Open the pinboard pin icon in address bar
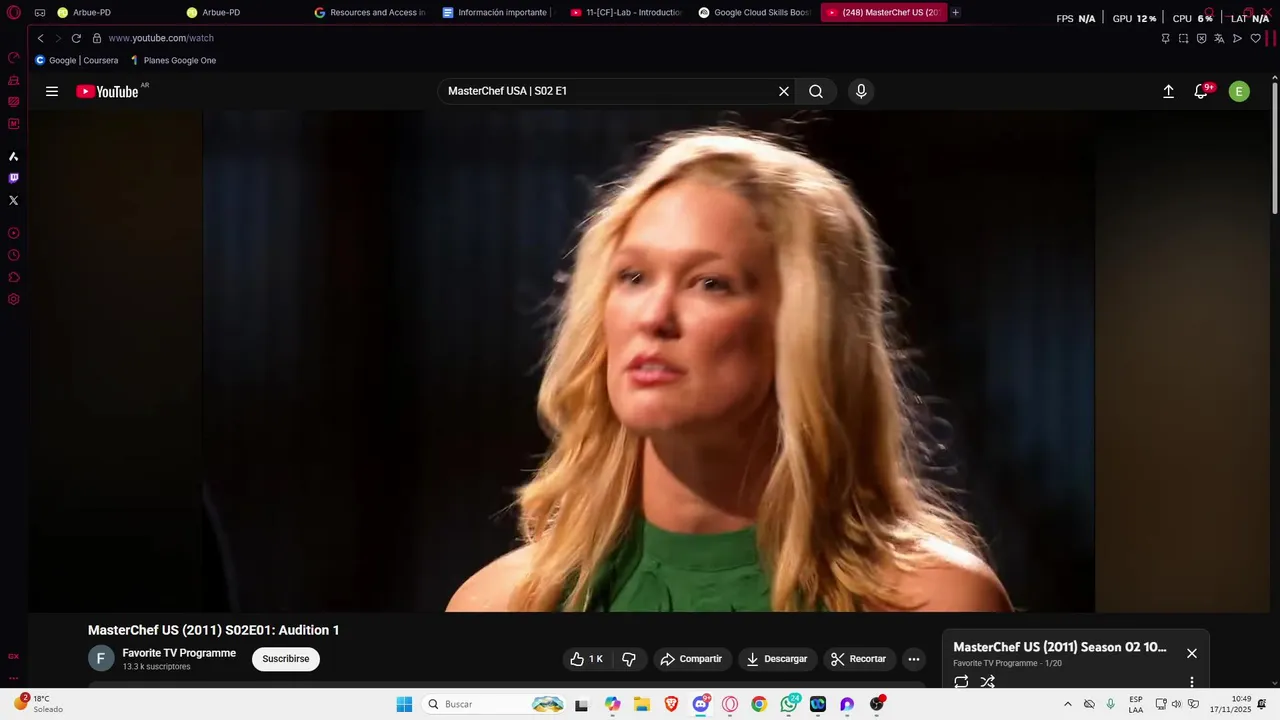The image size is (1280, 720). click(1165, 38)
